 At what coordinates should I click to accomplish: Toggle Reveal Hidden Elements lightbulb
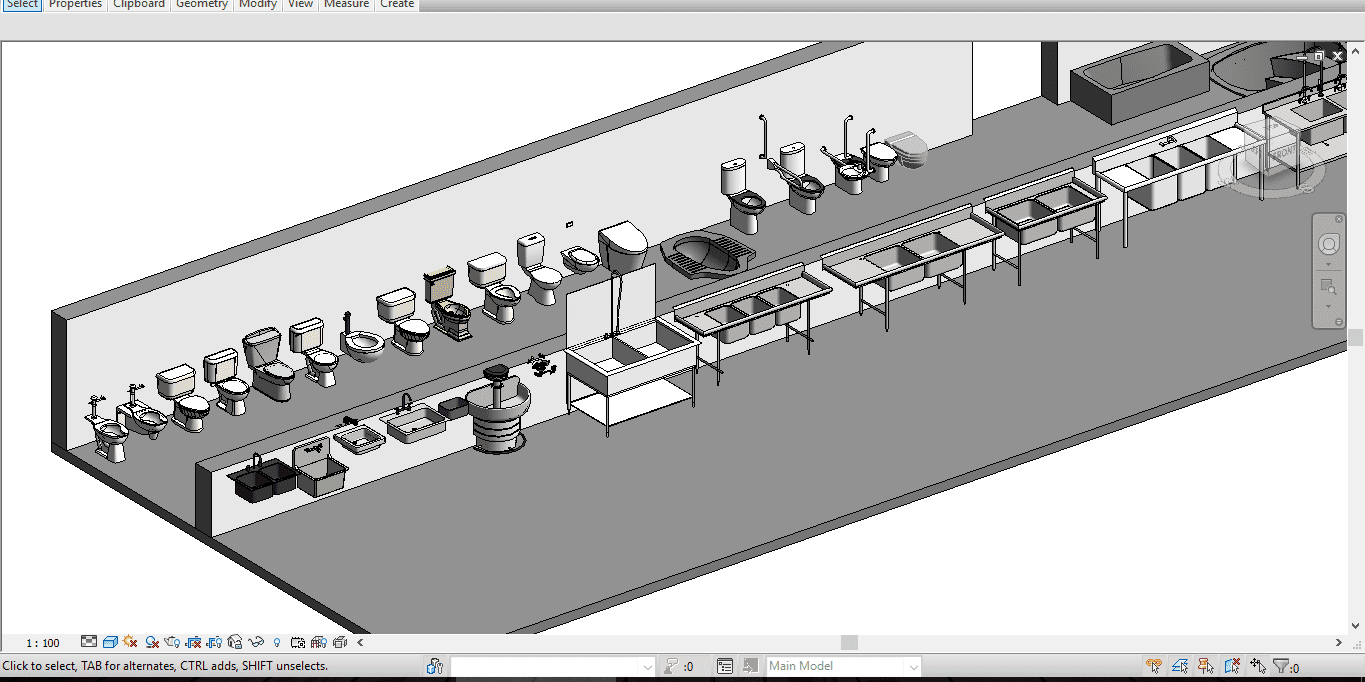pyautogui.click(x=277, y=642)
